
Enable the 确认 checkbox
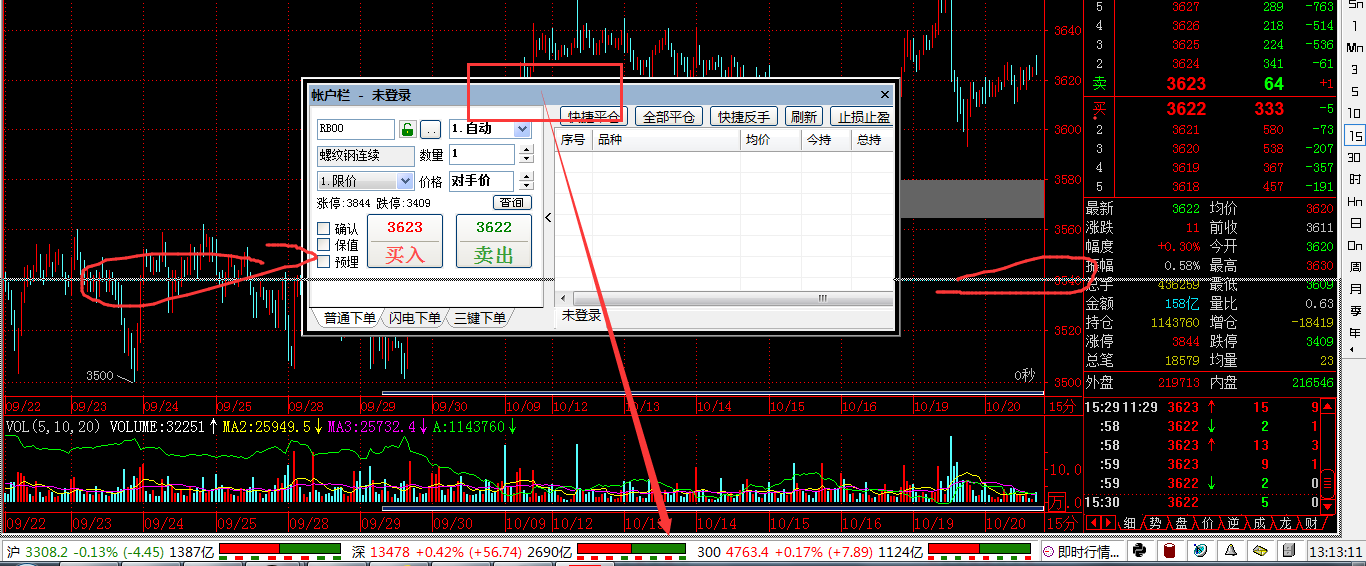pos(323,229)
